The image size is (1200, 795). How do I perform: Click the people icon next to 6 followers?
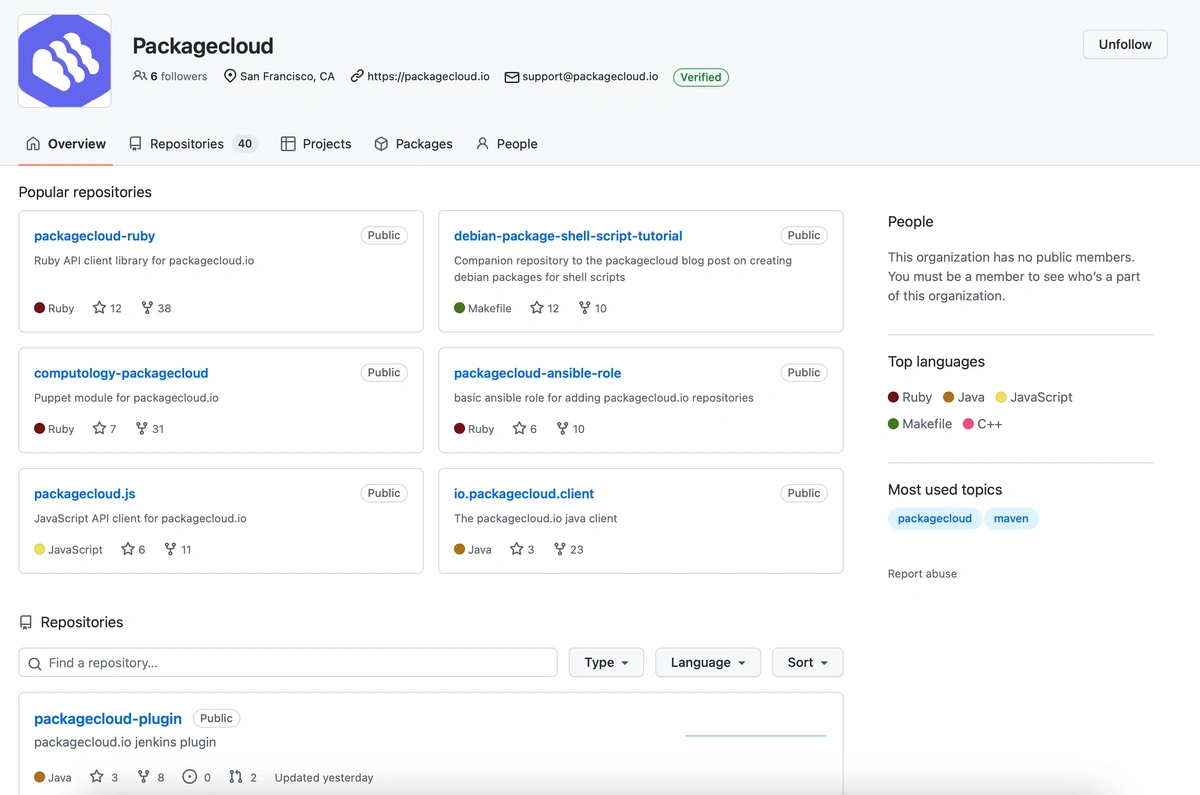138,75
